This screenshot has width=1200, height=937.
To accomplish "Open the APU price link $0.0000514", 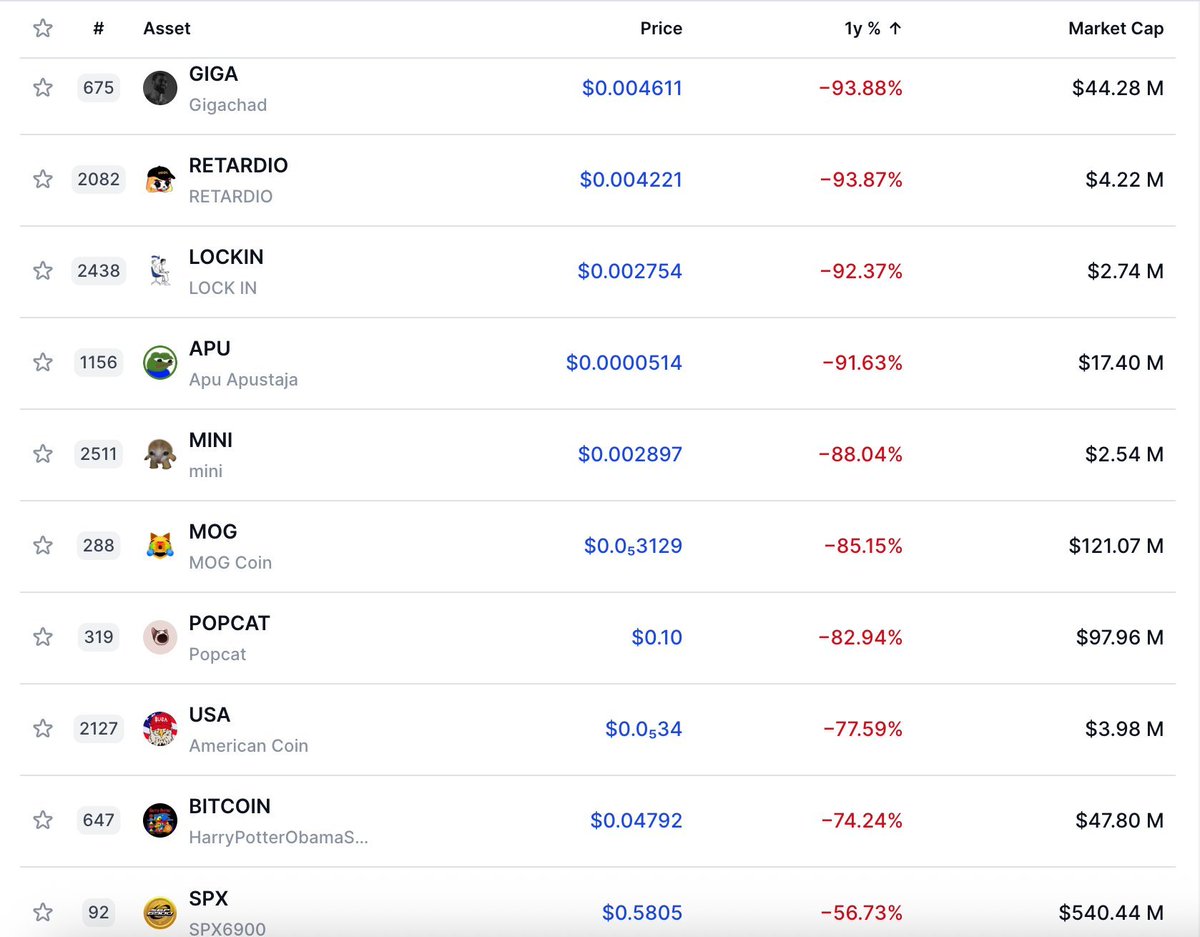I will pyautogui.click(x=624, y=363).
